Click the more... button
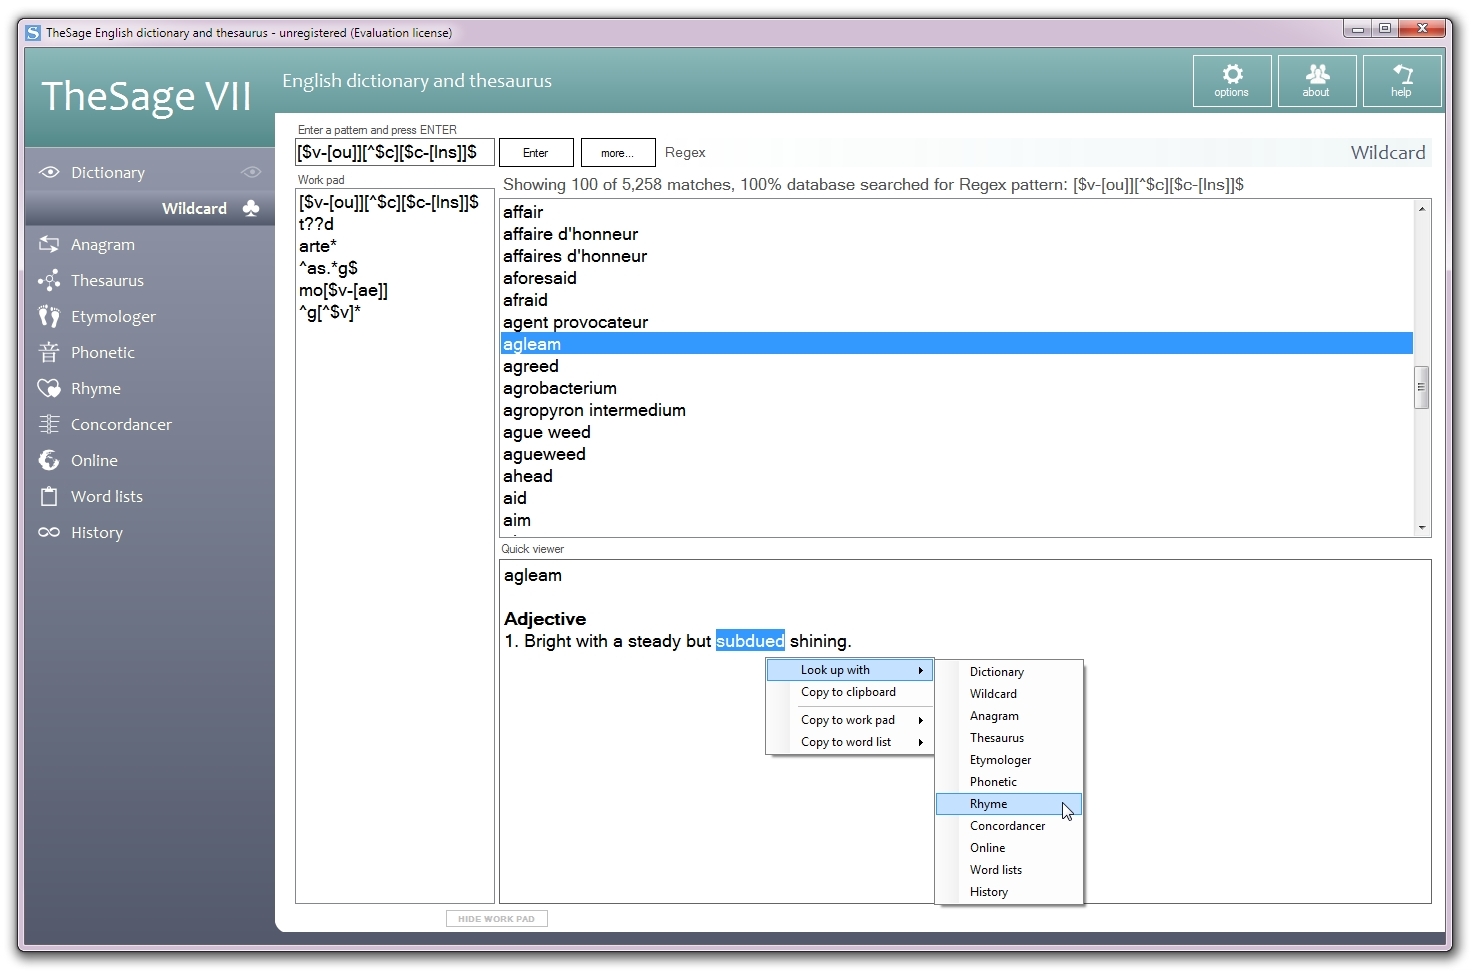Screen dimensions: 1472x971 618,153
